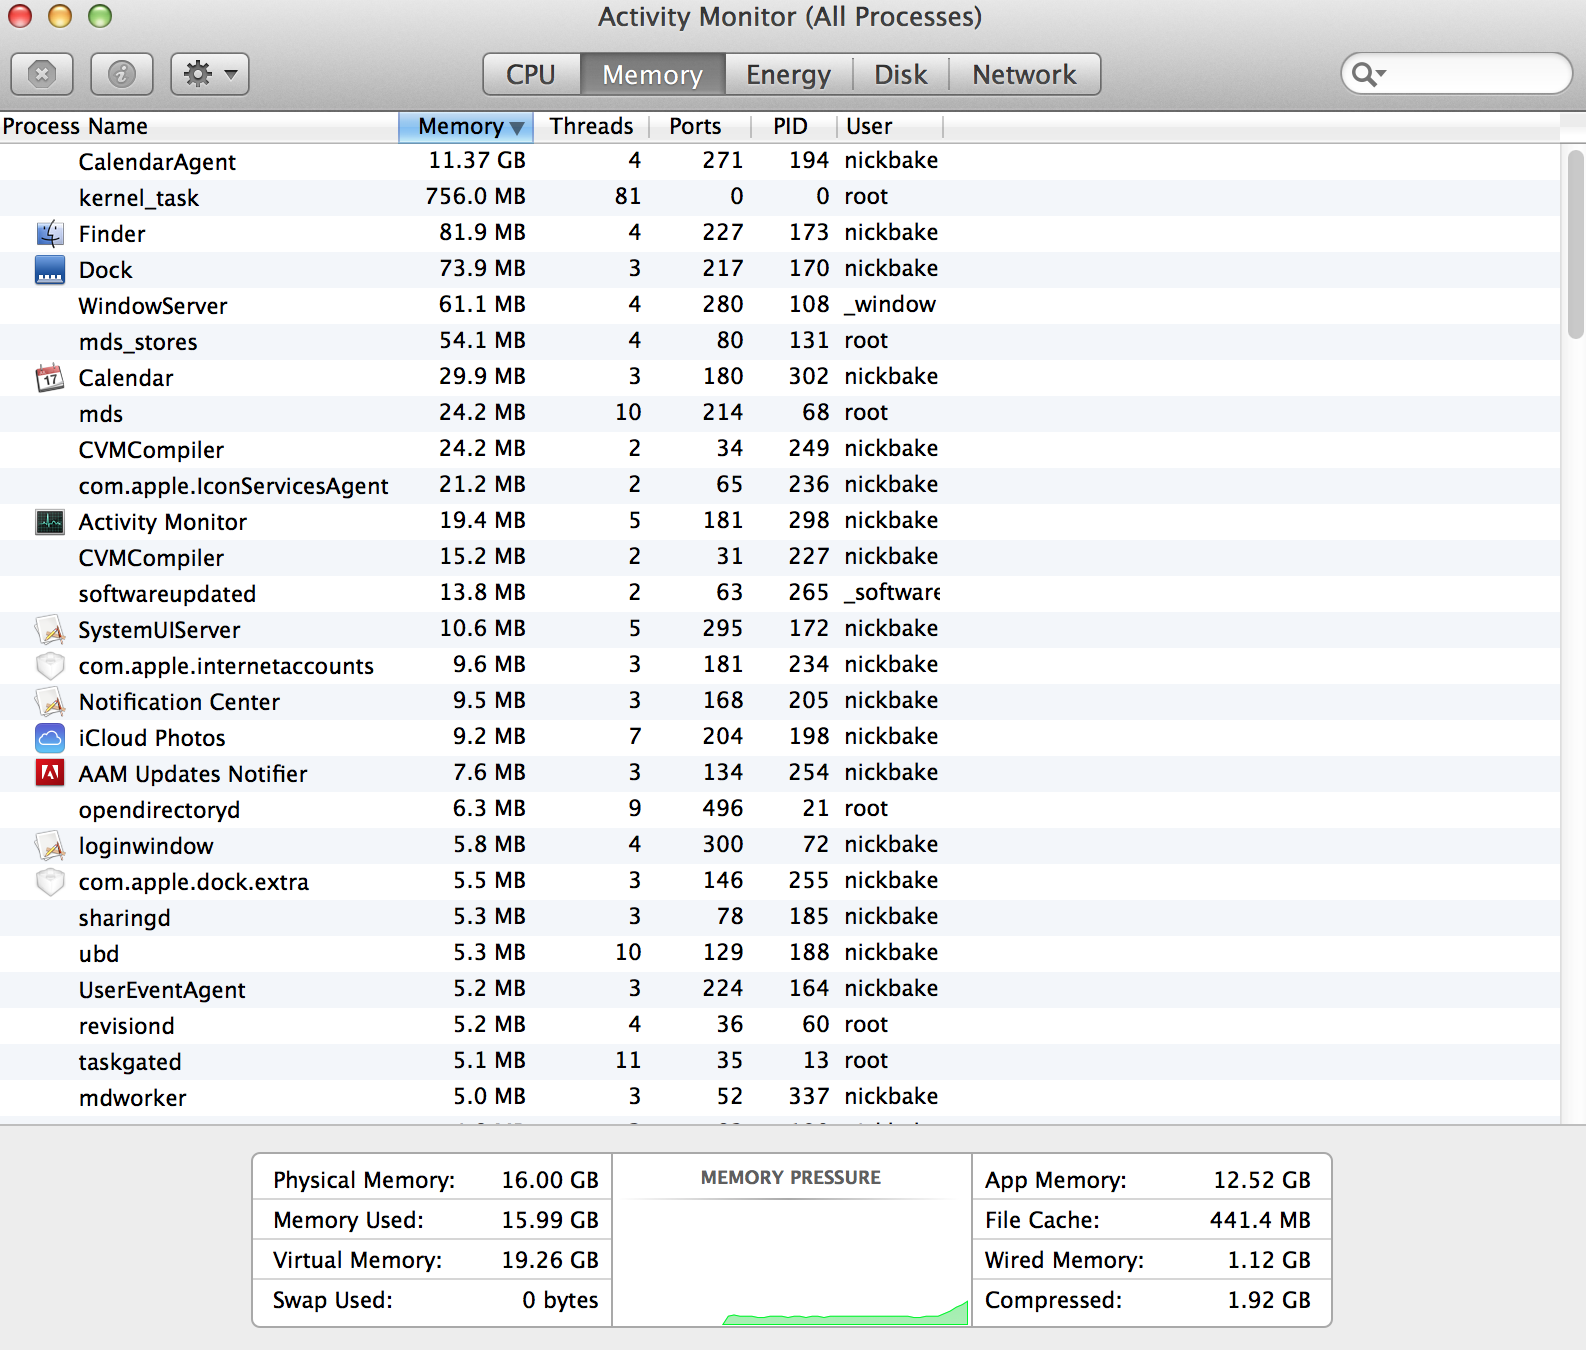Switch to the CPU tab
The width and height of the screenshot is (1586, 1350).
[x=531, y=74]
